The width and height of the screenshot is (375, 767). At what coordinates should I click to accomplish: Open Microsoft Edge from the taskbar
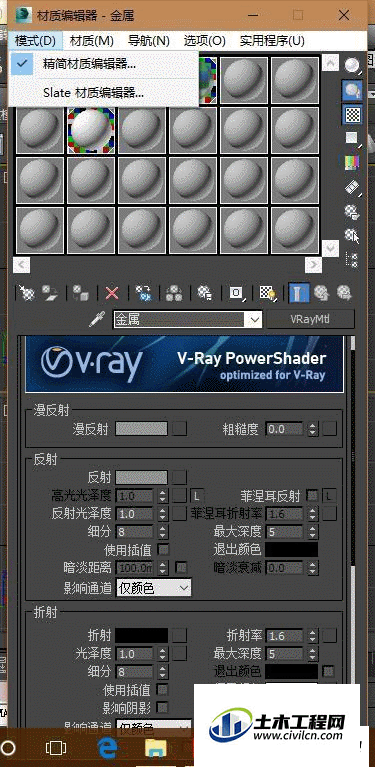click(108, 748)
